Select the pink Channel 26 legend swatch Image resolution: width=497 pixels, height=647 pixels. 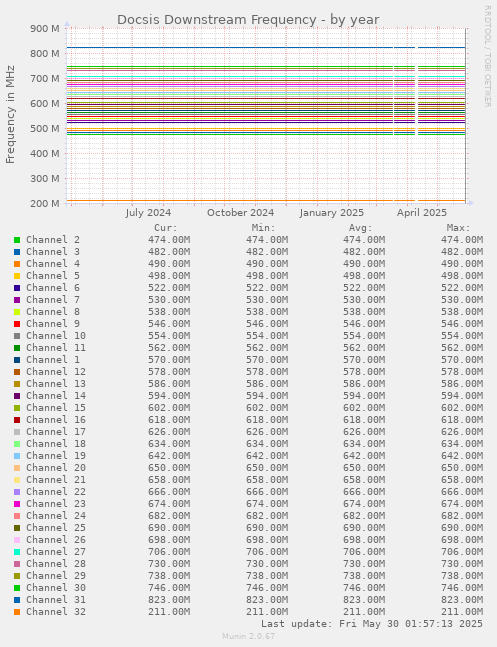click(x=17, y=540)
